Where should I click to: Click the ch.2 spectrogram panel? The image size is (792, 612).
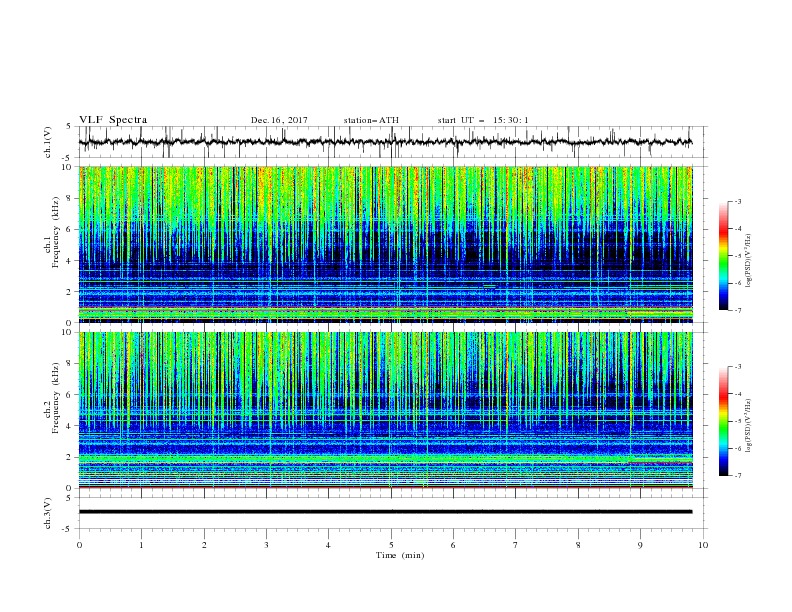(x=386, y=410)
